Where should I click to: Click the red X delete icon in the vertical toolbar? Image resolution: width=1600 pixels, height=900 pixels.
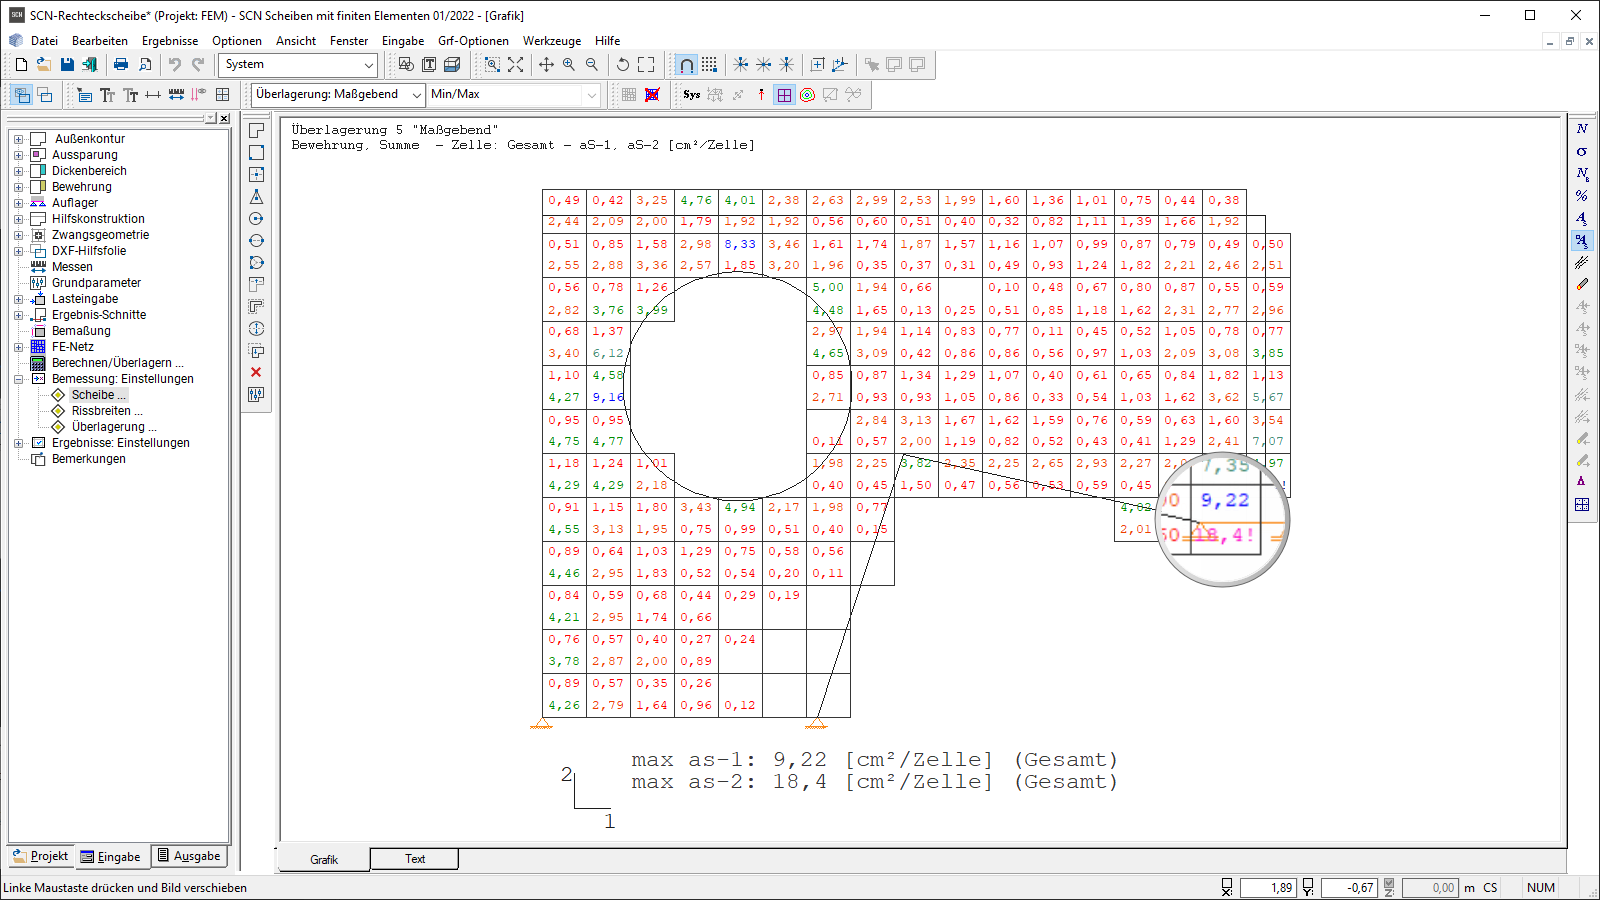pyautogui.click(x=256, y=372)
